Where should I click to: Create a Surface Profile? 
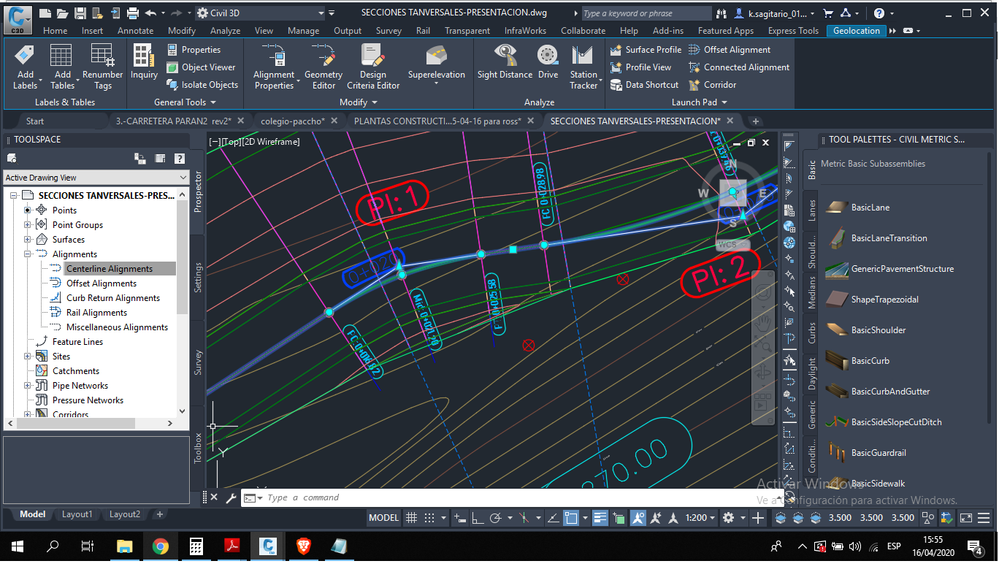(x=645, y=50)
